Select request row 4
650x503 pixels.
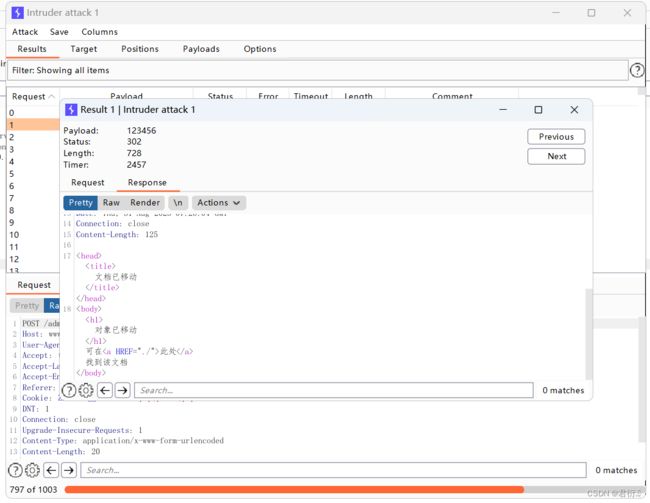(x=33, y=162)
